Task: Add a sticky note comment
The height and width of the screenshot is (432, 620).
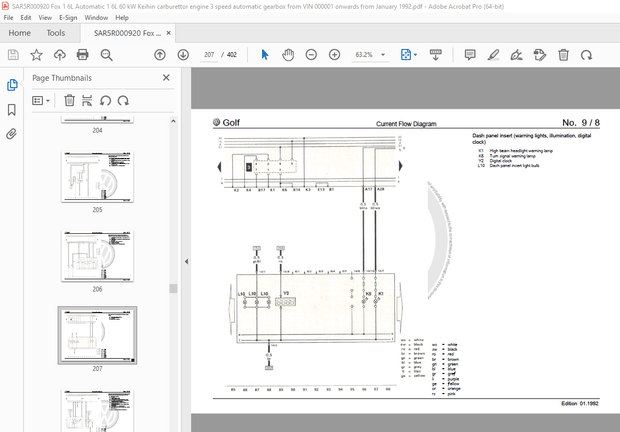Action: coord(470,55)
